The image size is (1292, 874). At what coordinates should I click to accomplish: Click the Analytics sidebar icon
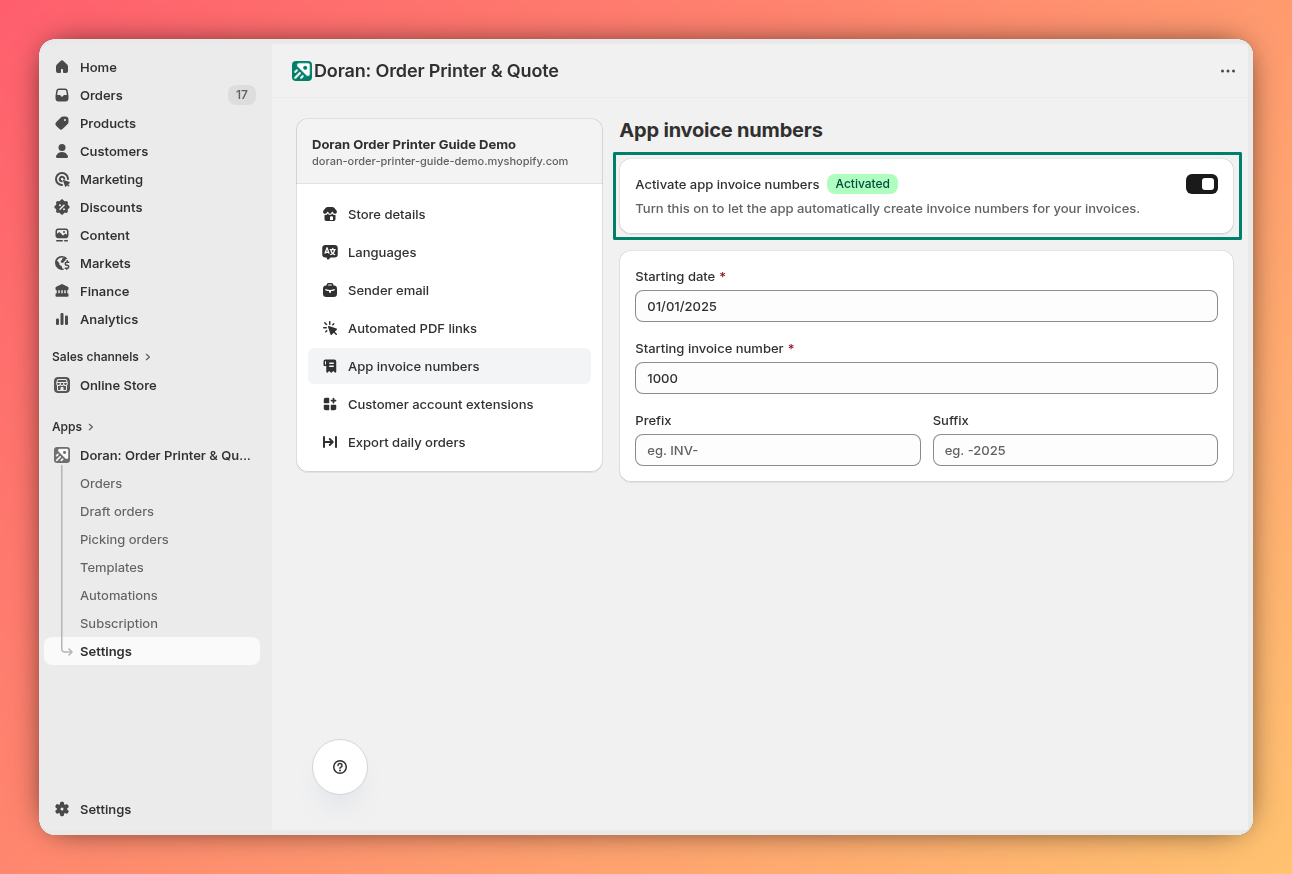[x=64, y=319]
